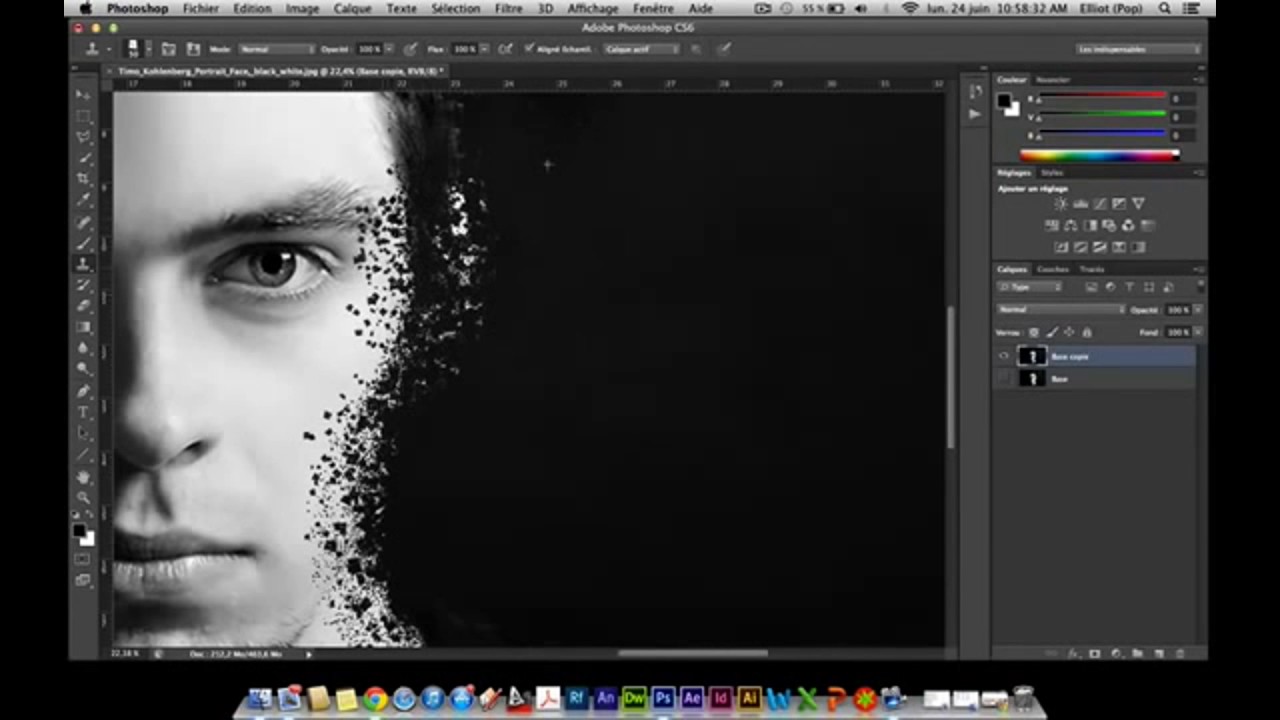Click the spectrum color ramp
This screenshot has width=1280, height=720.
pyautogui.click(x=1099, y=155)
